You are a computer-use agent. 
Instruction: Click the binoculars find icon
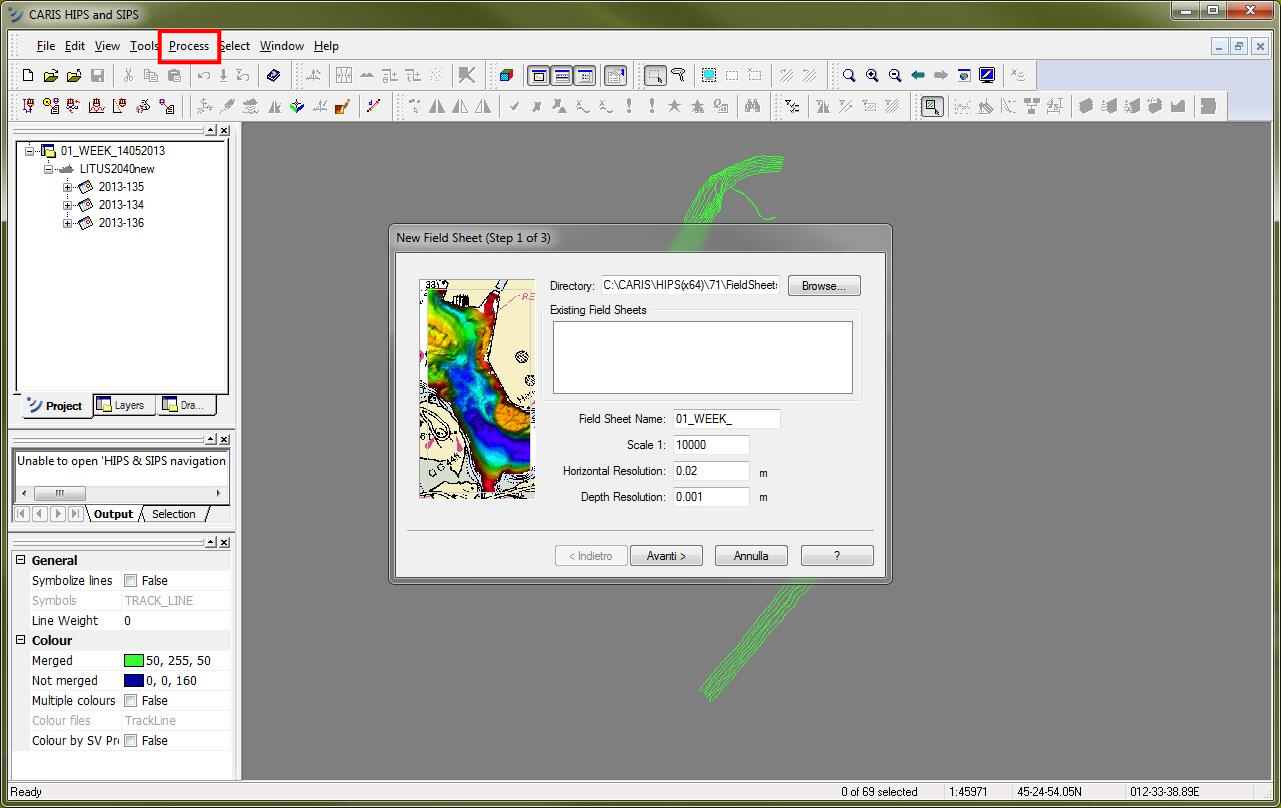753,105
